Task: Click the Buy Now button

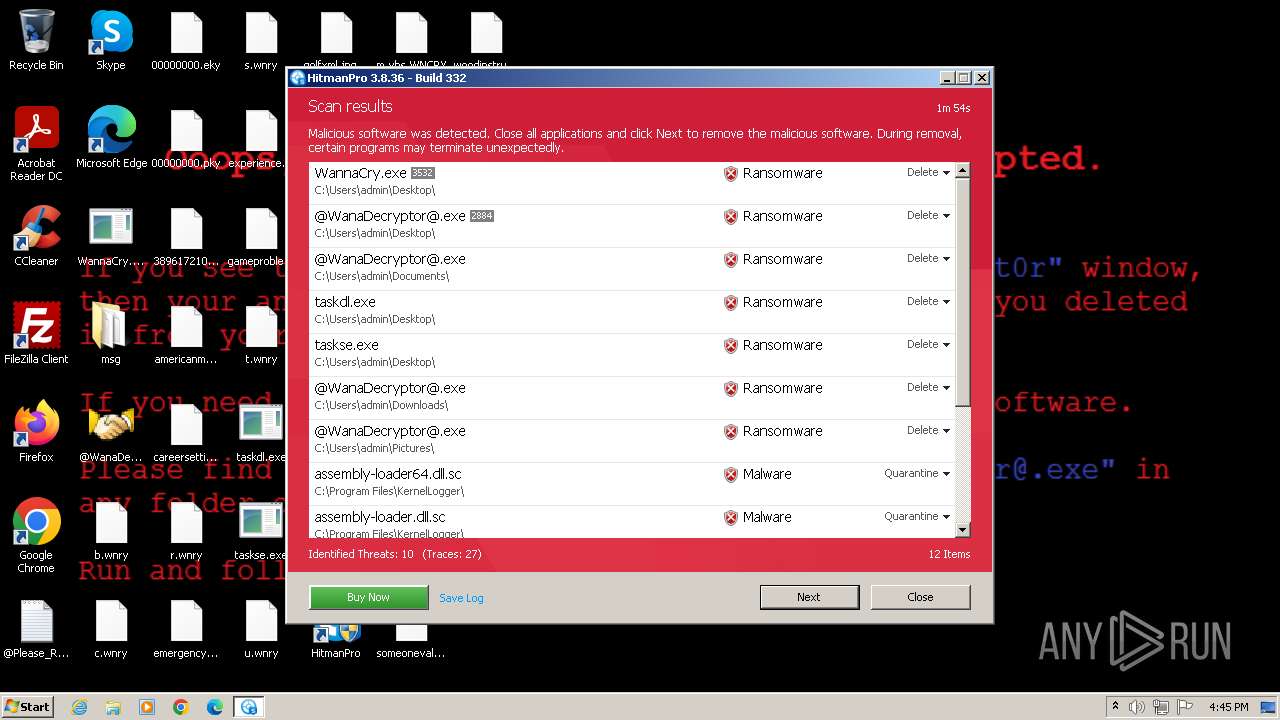Action: click(x=368, y=597)
